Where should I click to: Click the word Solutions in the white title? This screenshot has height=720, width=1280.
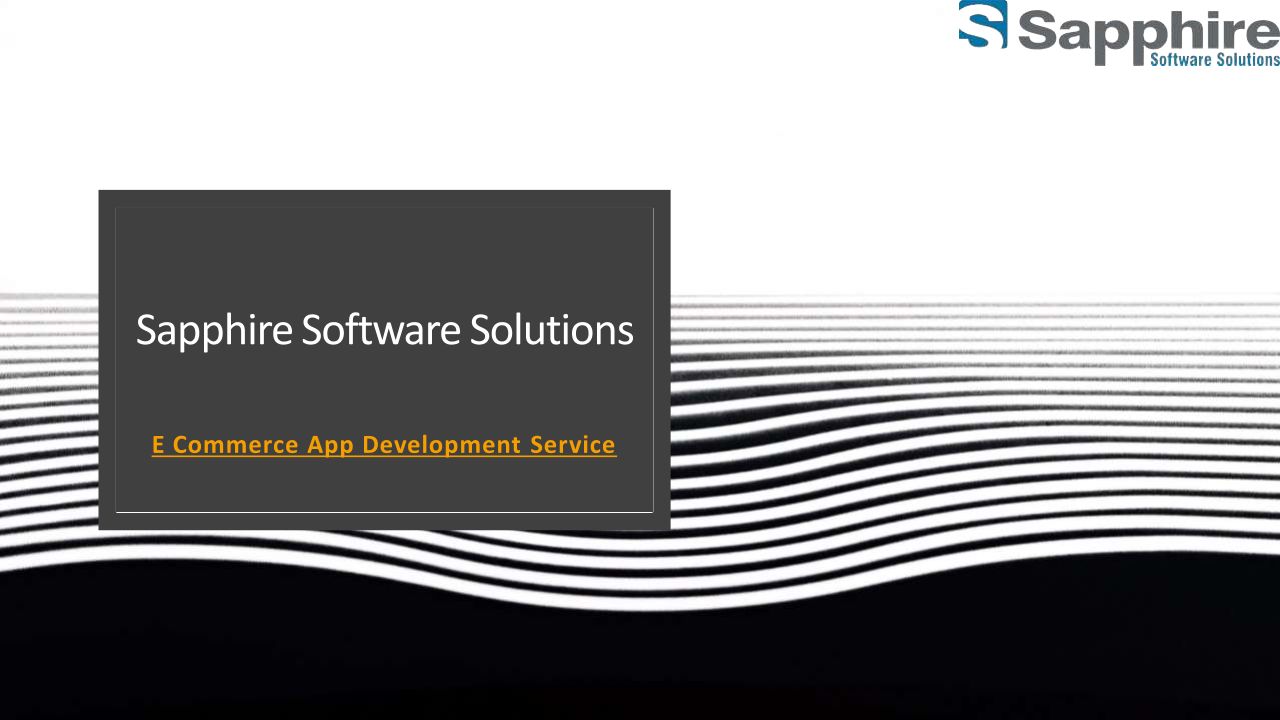click(551, 330)
